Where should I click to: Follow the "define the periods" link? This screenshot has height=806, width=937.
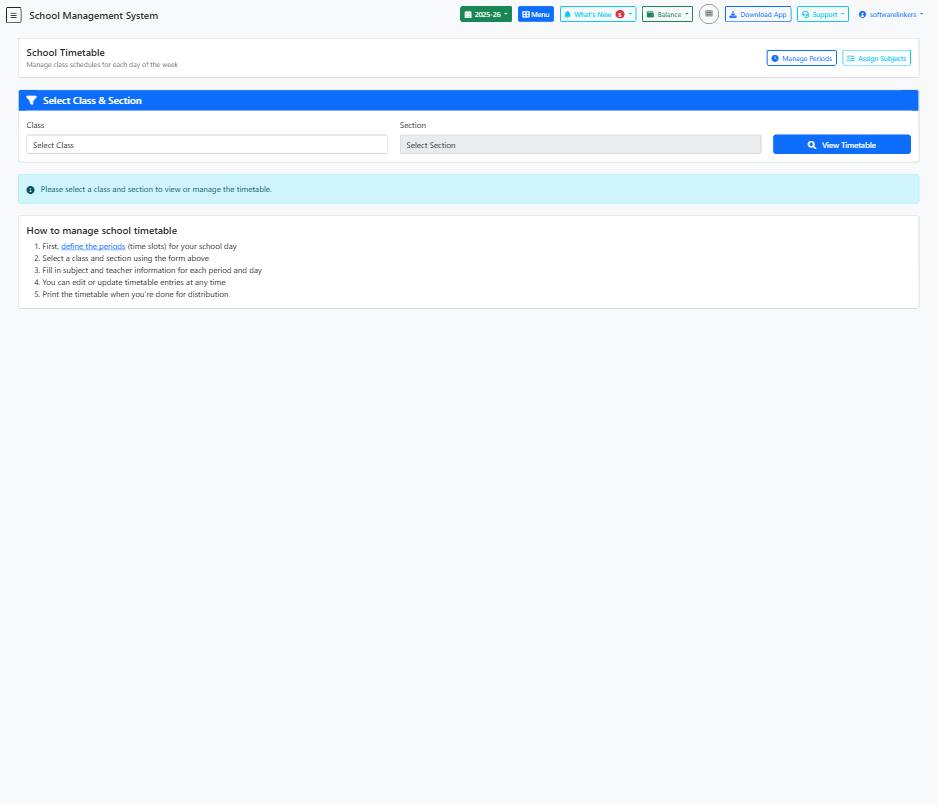click(93, 246)
